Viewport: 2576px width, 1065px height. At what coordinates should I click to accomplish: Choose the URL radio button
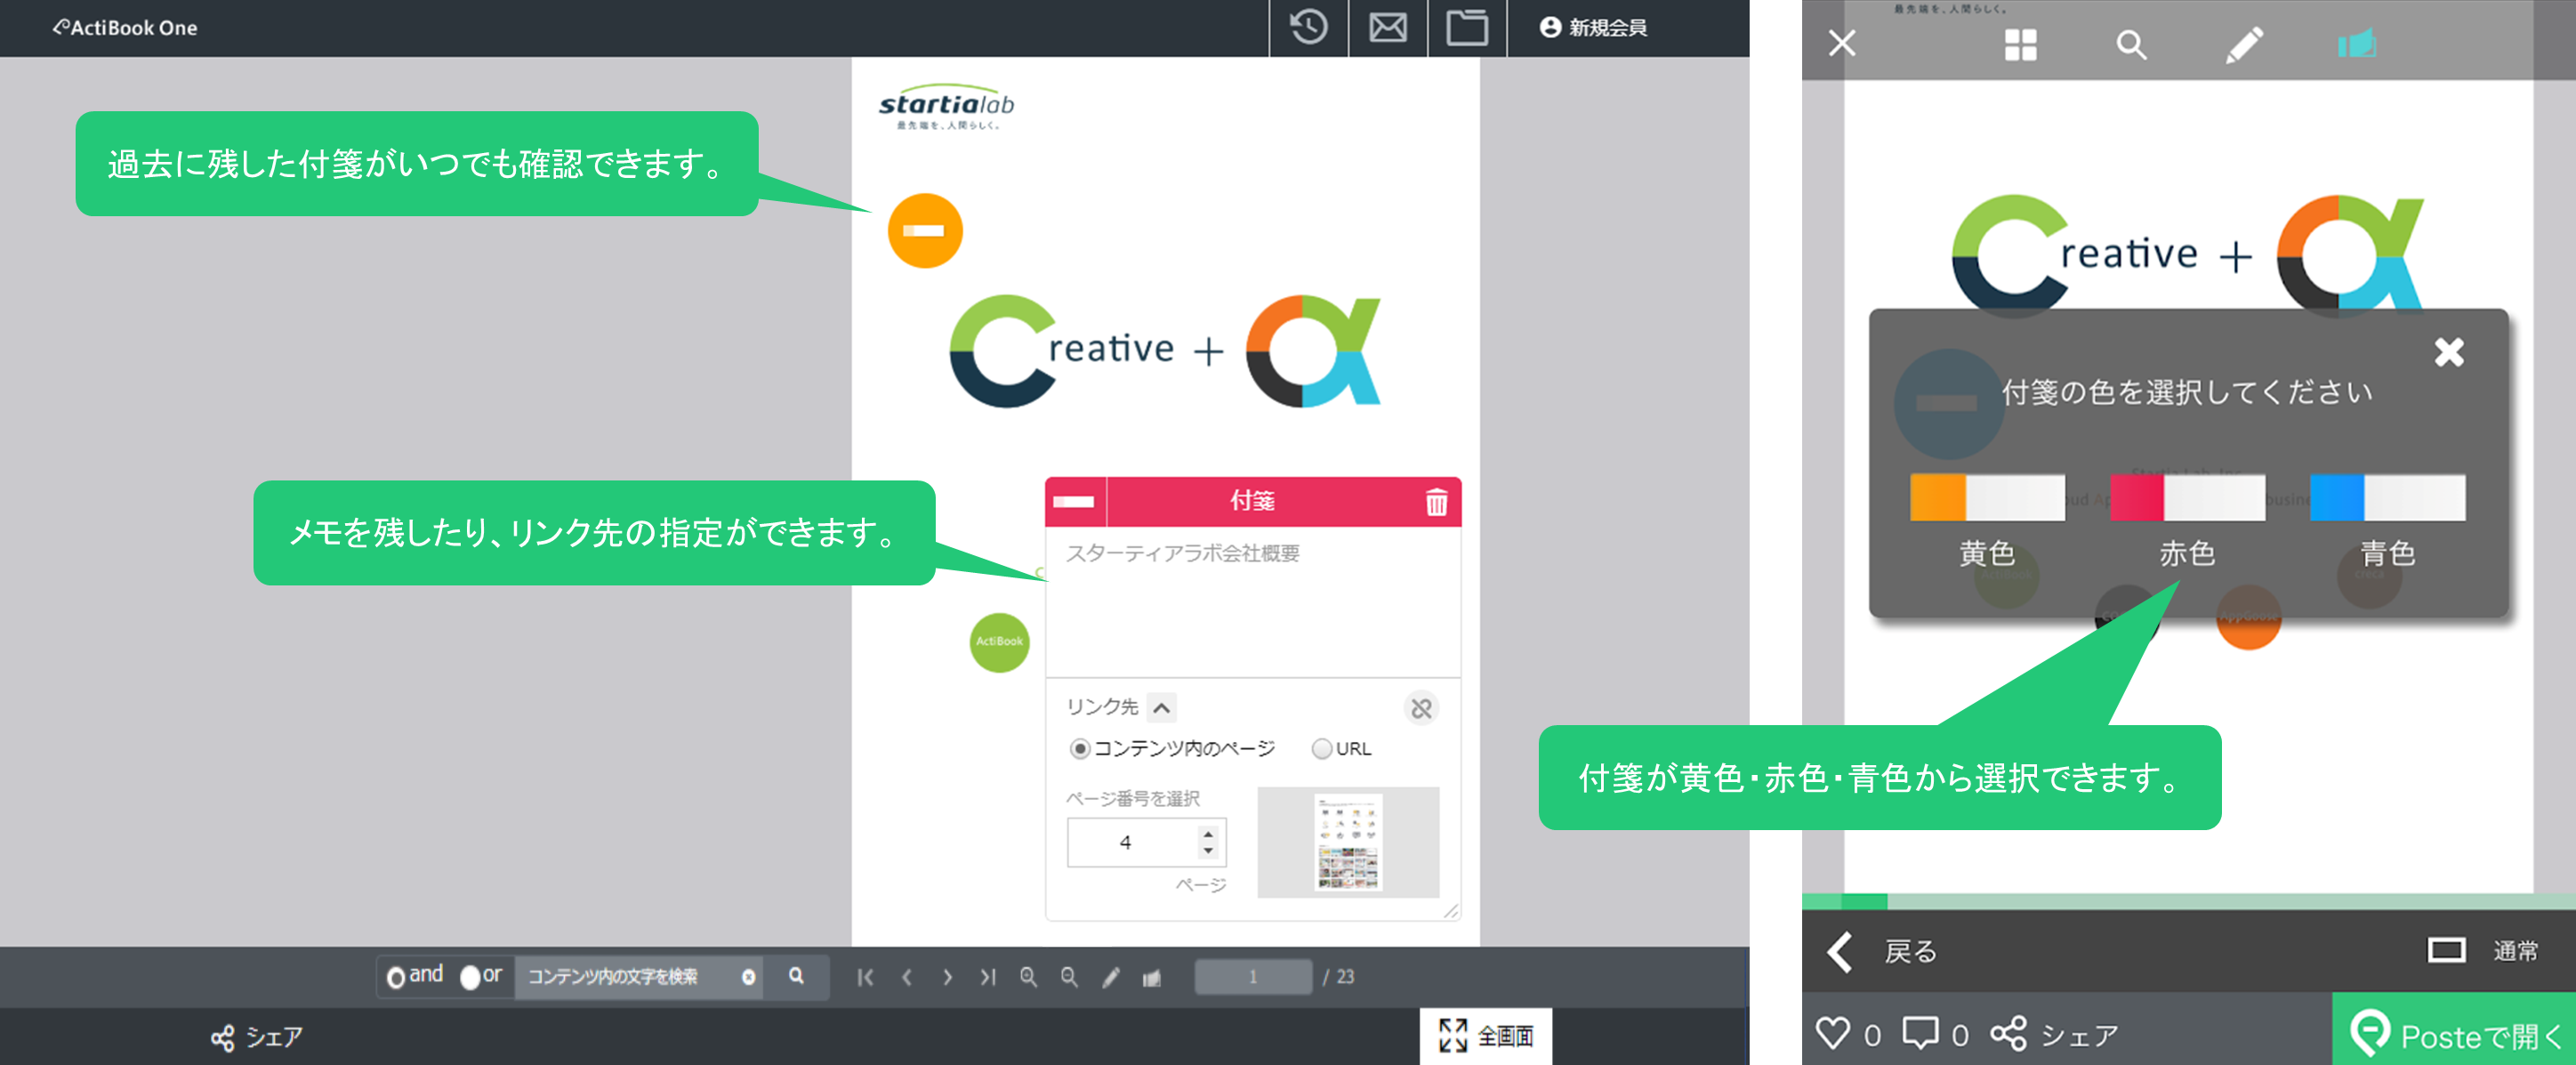pos(1321,749)
